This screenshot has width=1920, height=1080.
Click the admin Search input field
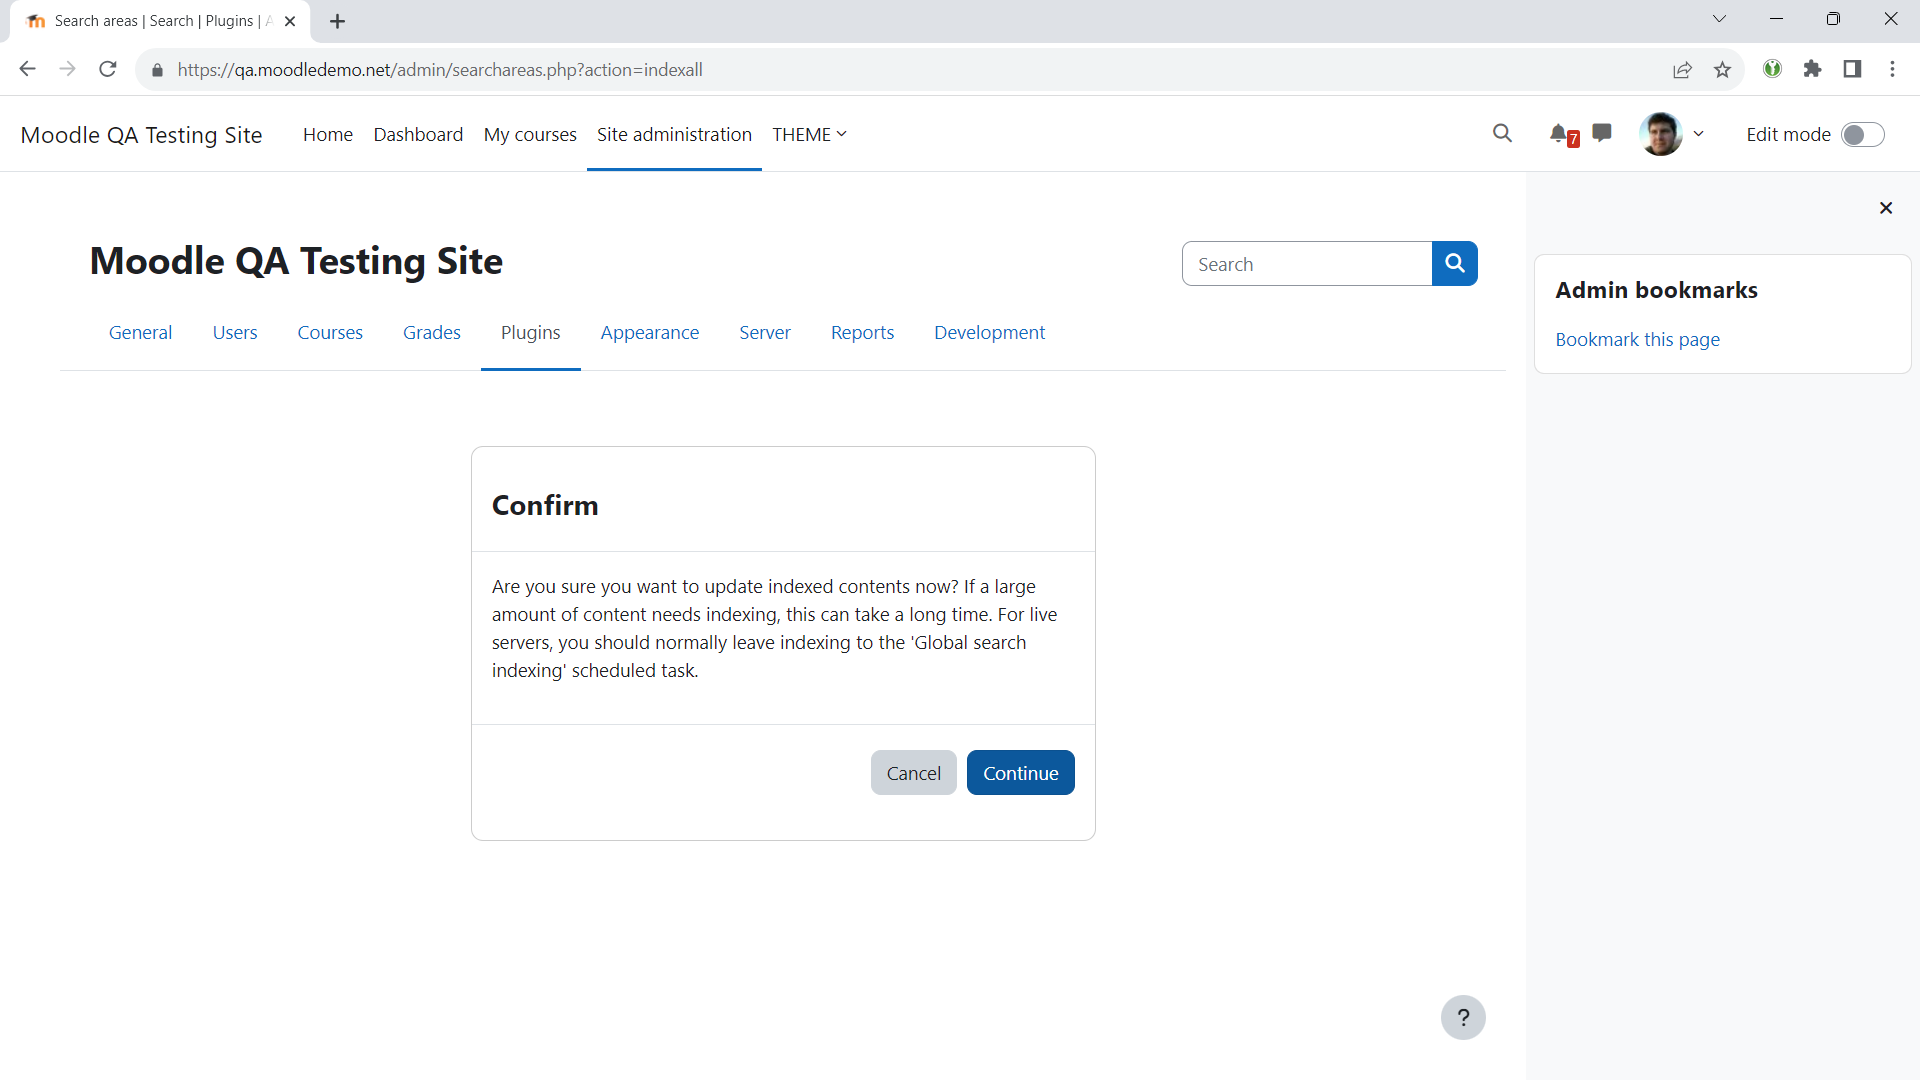pos(1307,264)
